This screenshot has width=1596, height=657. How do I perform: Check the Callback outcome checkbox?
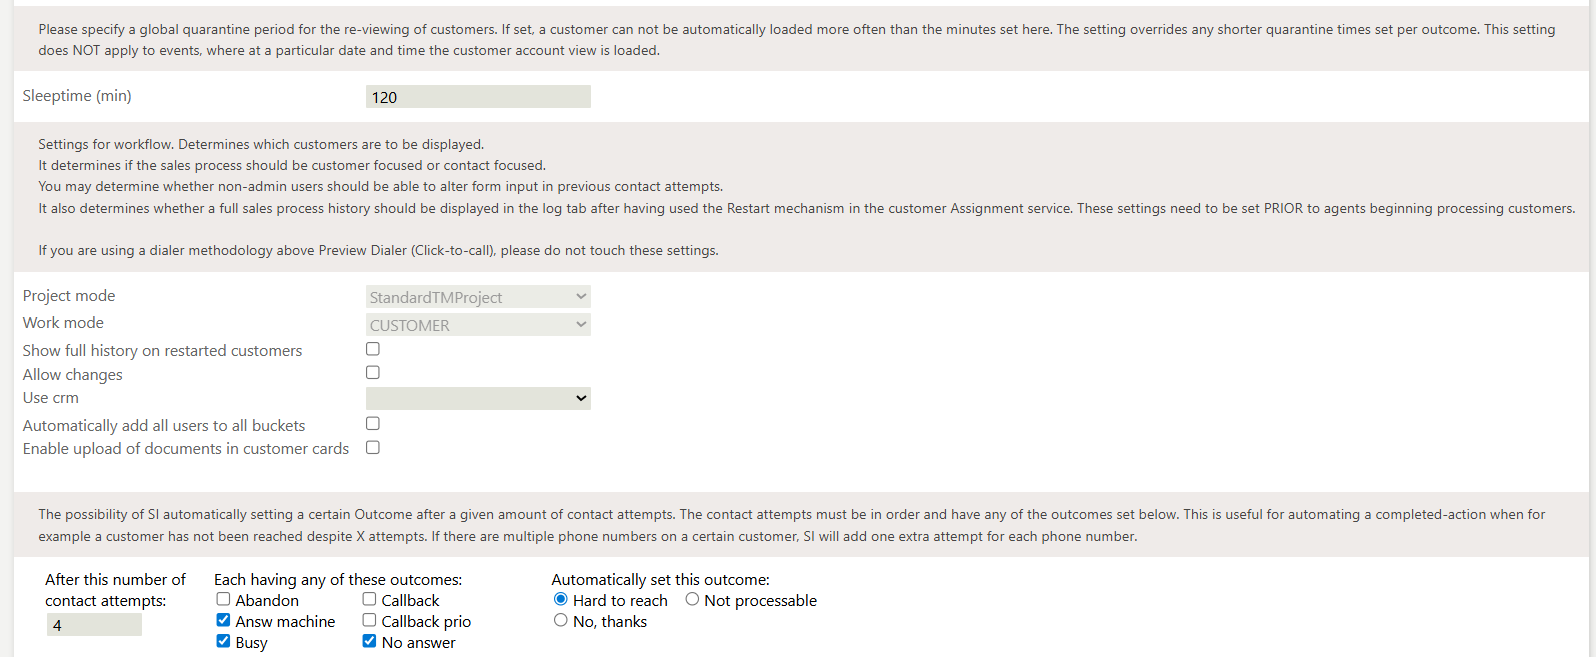coord(369,599)
